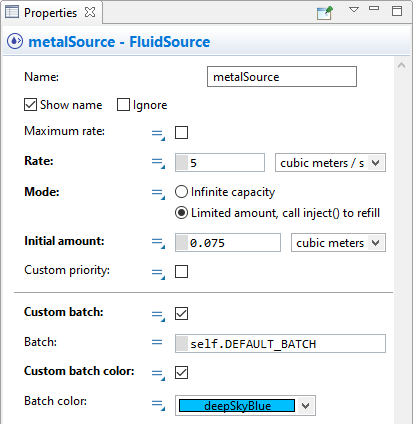
Task: Open the cubic meters / s rate units dropdown
Action: 330,163
